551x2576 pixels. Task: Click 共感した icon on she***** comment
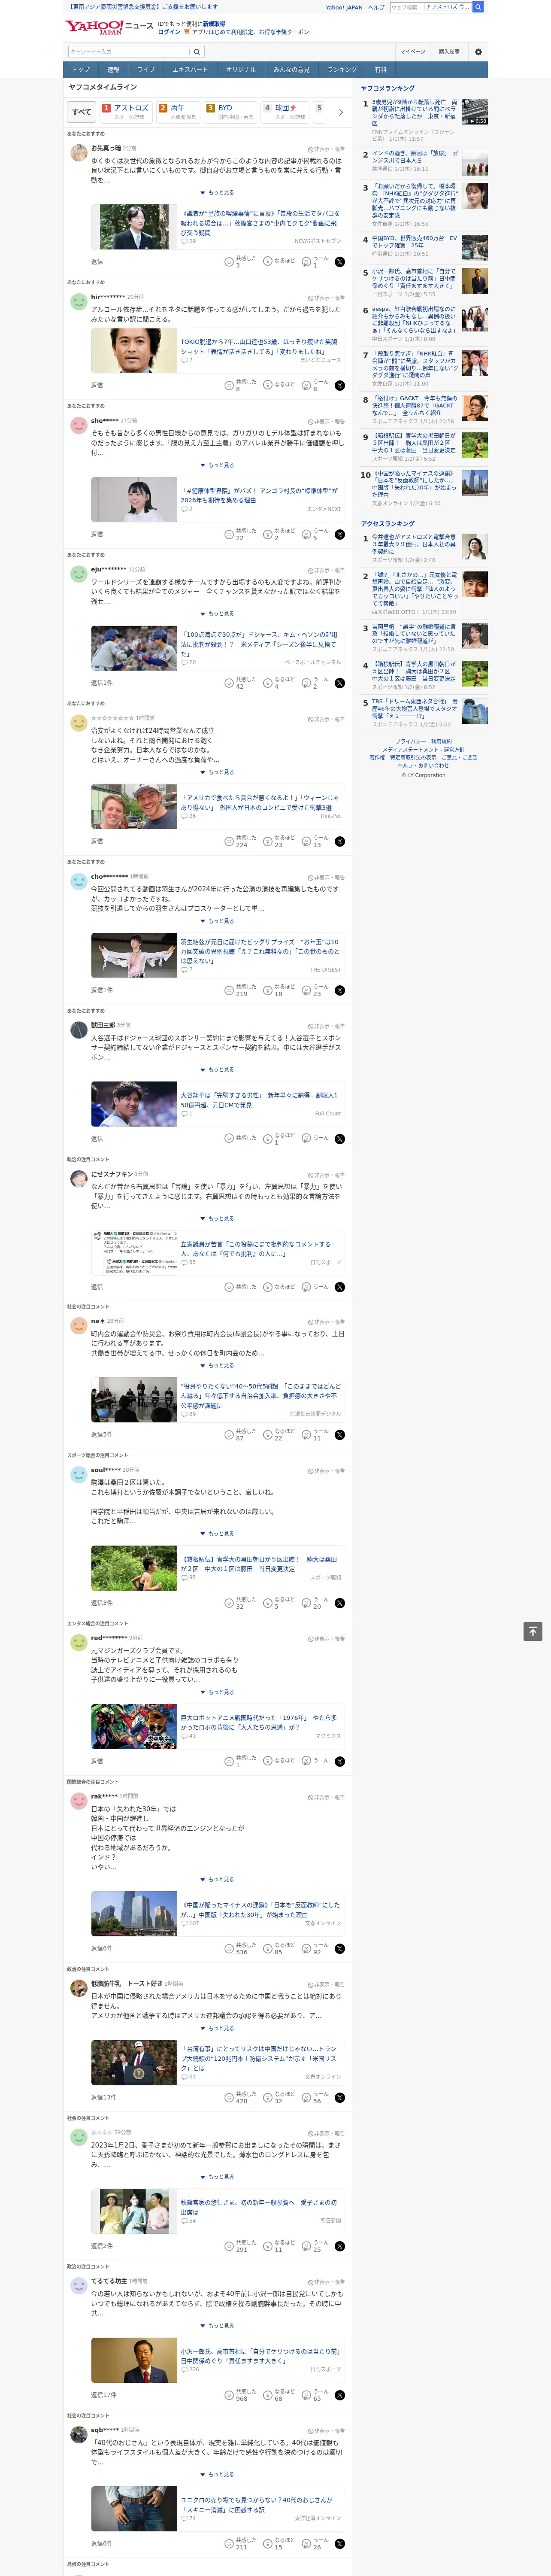(x=229, y=534)
